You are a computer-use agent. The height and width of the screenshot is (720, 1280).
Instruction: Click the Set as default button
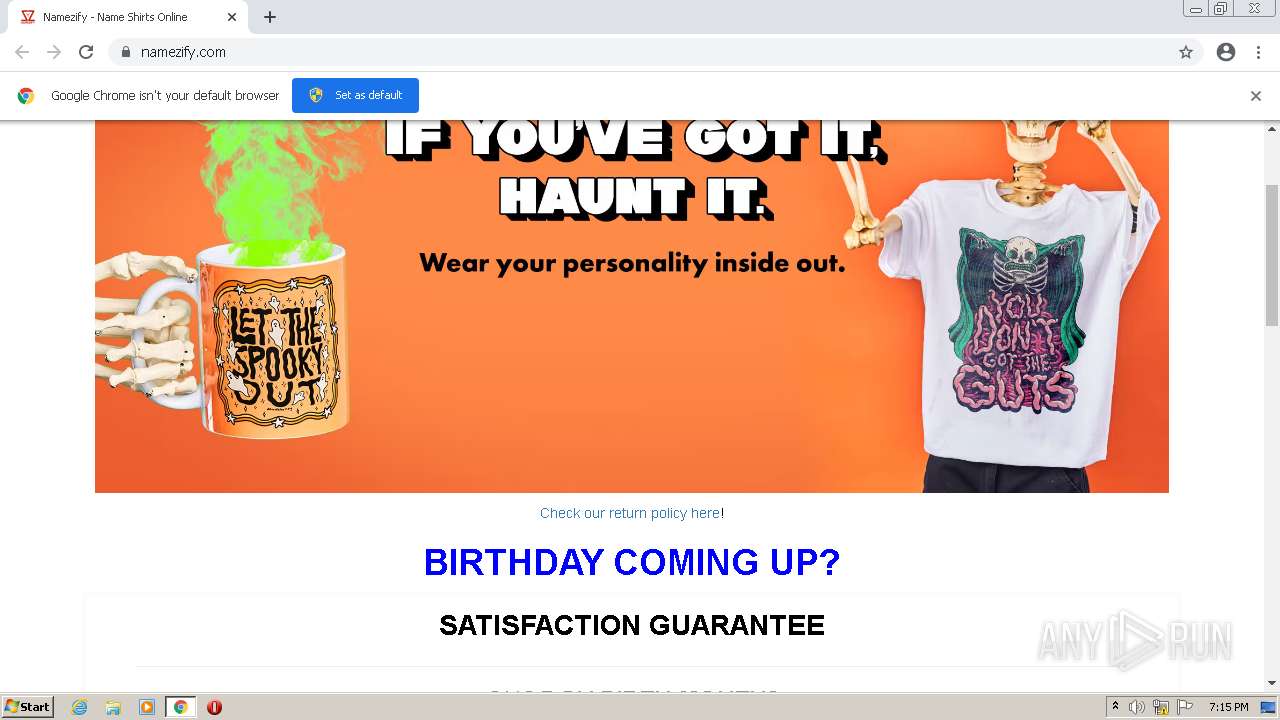[x=355, y=95]
